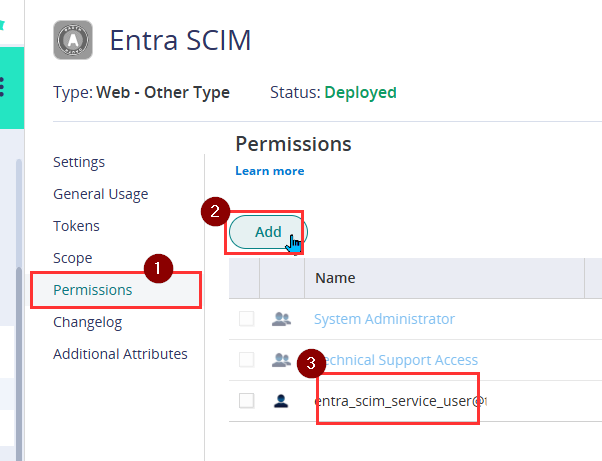Click the Deployed status text
Screen dimensions: 602x461
(361, 93)
